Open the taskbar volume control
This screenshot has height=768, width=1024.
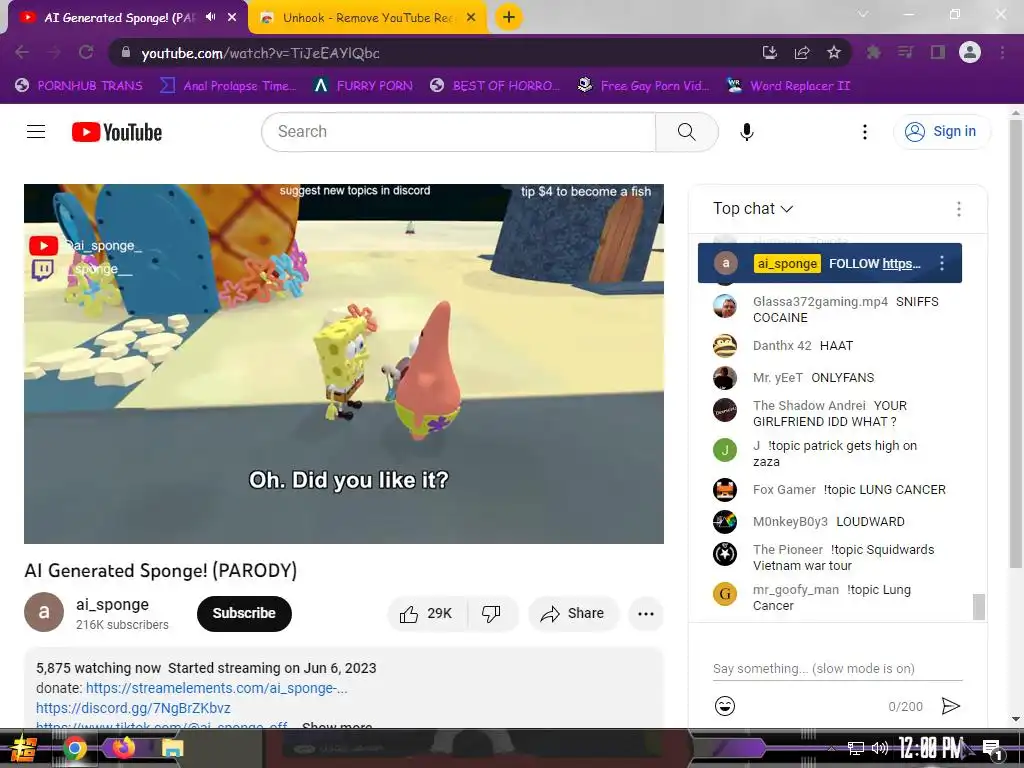880,748
